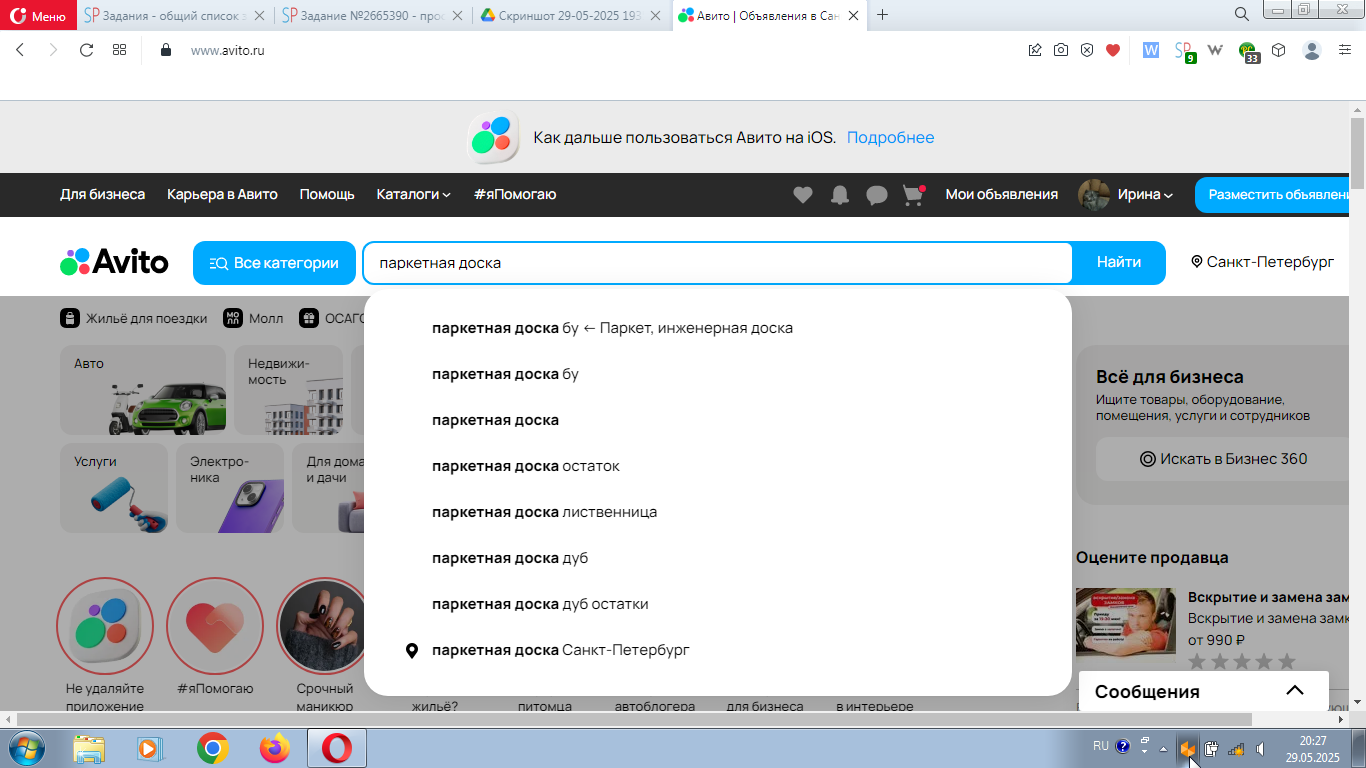Open the Авто category card
This screenshot has height=768, width=1366.
143,390
